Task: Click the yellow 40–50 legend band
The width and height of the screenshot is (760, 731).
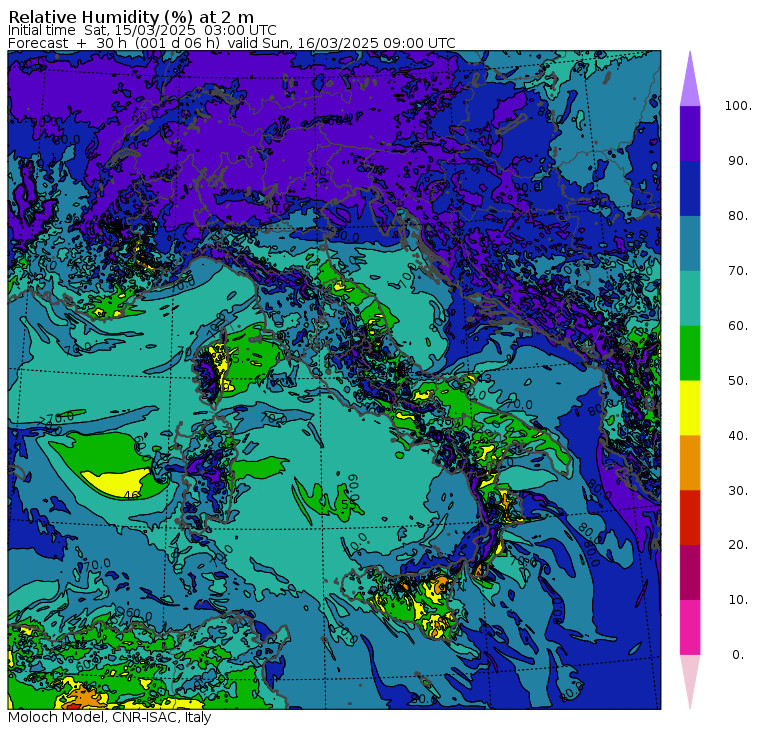Action: tap(690, 408)
